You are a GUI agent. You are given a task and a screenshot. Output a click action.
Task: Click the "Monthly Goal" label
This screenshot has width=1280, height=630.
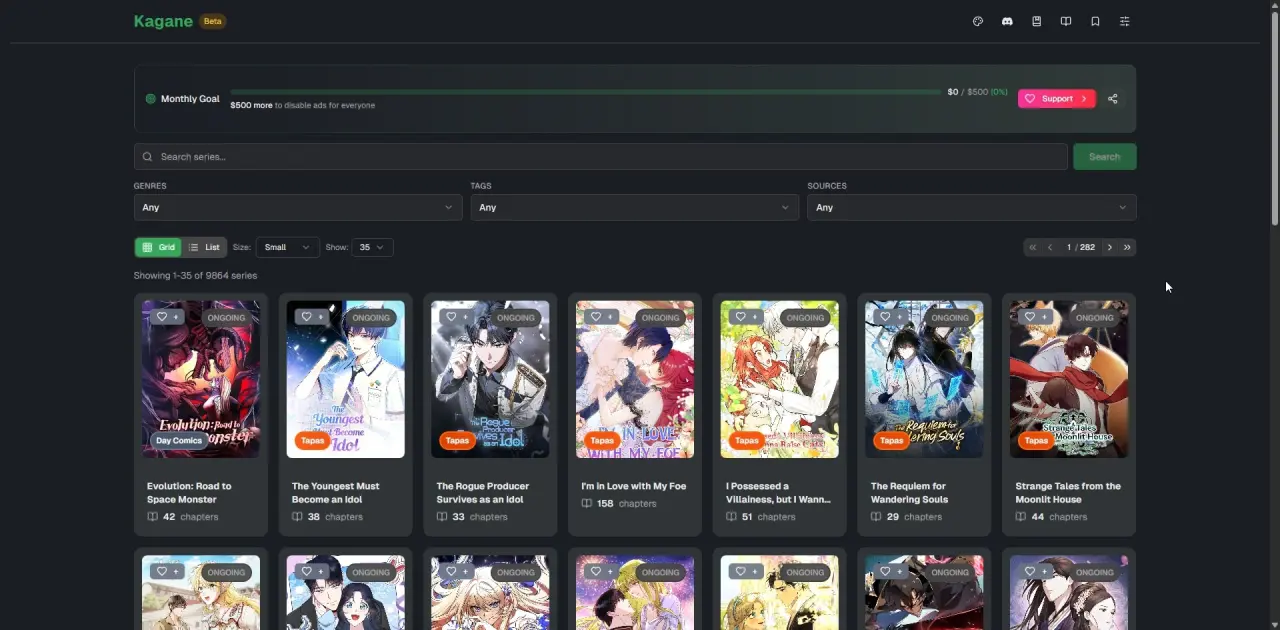(190, 99)
